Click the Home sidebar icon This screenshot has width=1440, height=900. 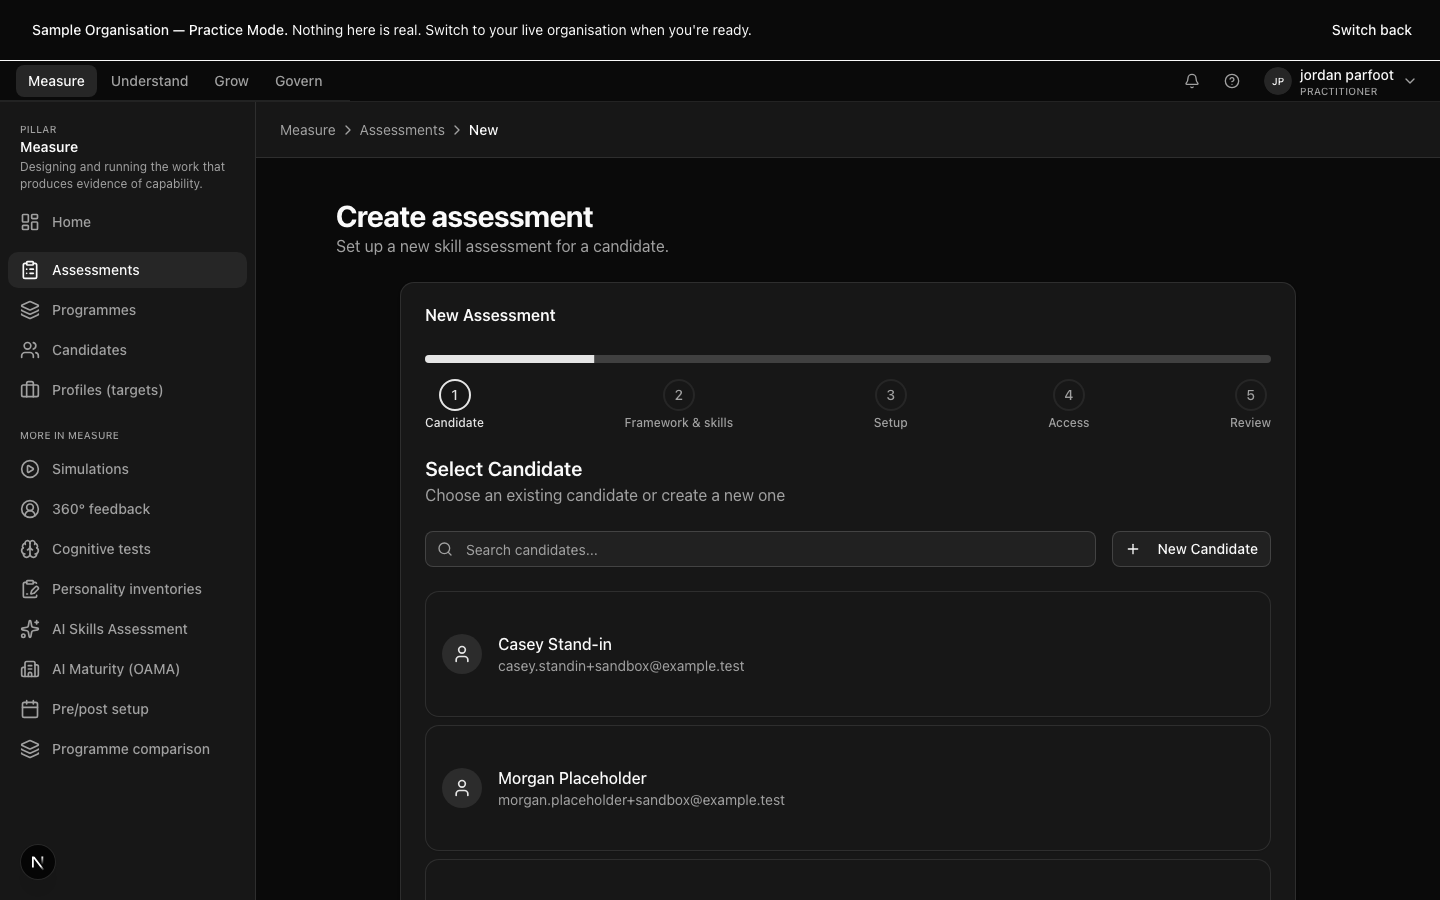point(30,222)
